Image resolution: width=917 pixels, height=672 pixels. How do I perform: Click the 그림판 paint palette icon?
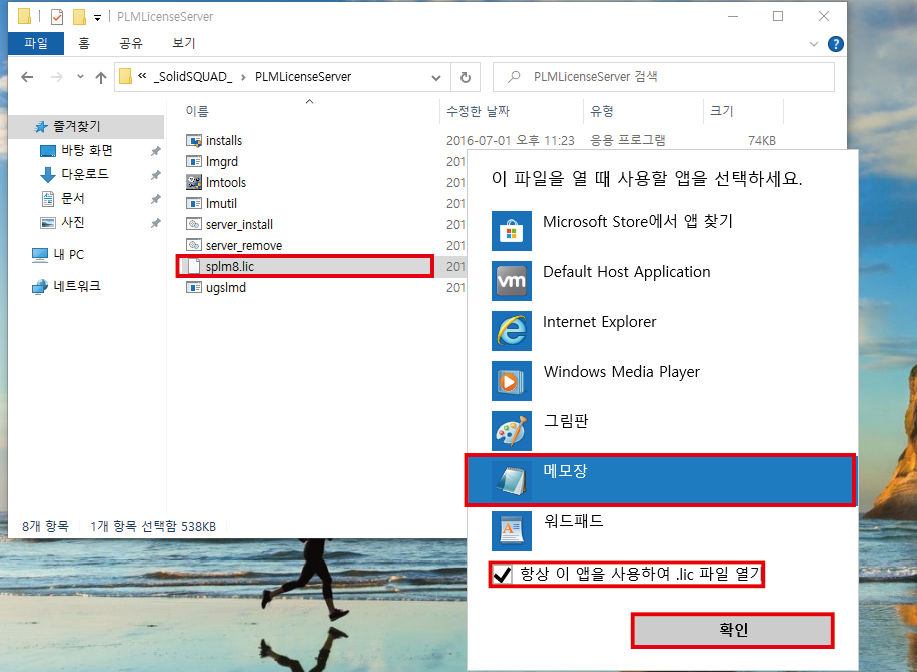click(x=512, y=430)
